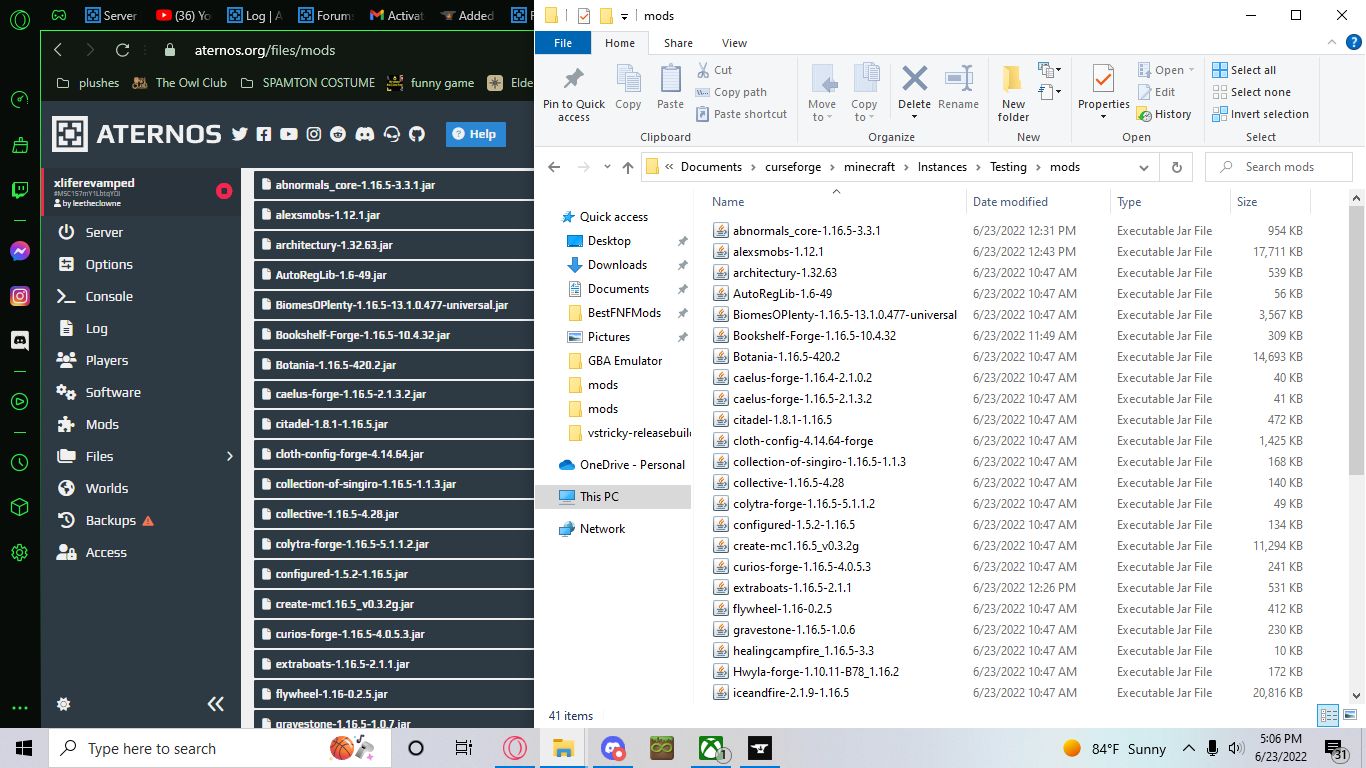Open Discord in Opera GX sidebar

[x=19, y=340]
